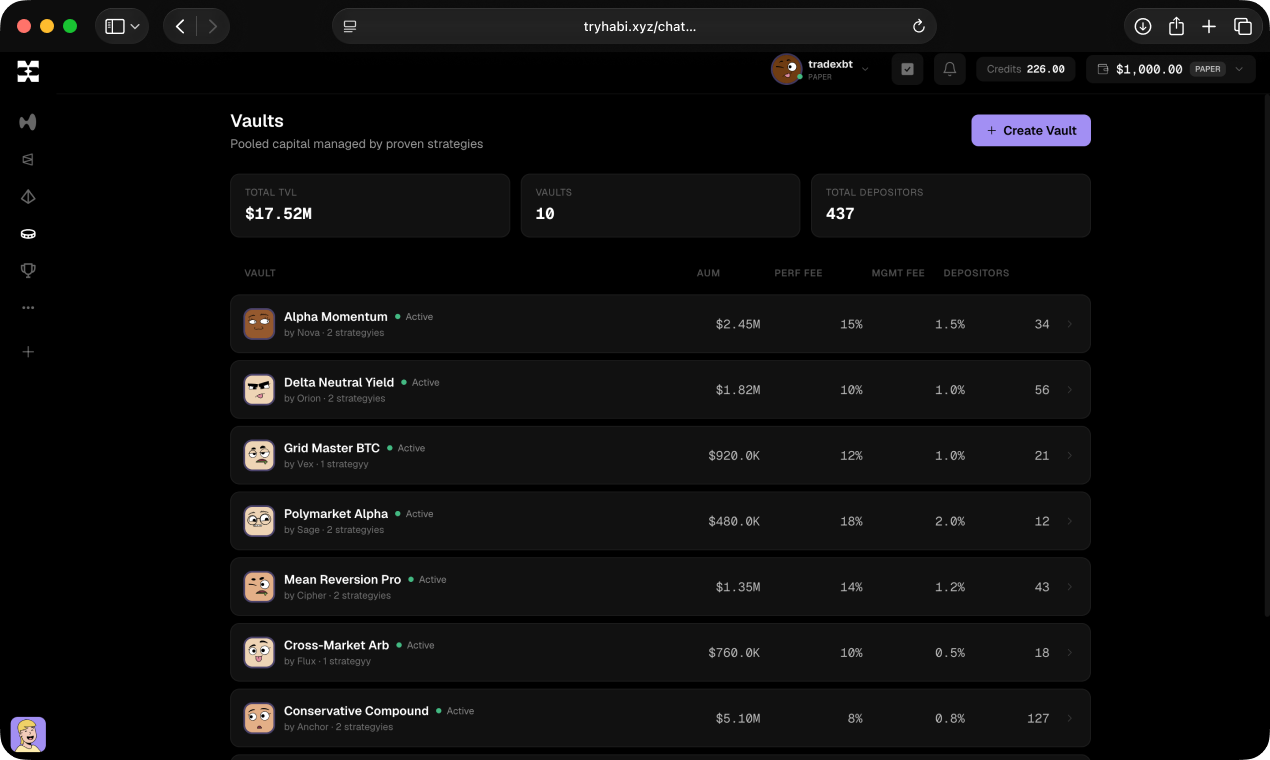Click the $5.10M AUM value
Screen dimensions: 1270x760
pos(738,718)
